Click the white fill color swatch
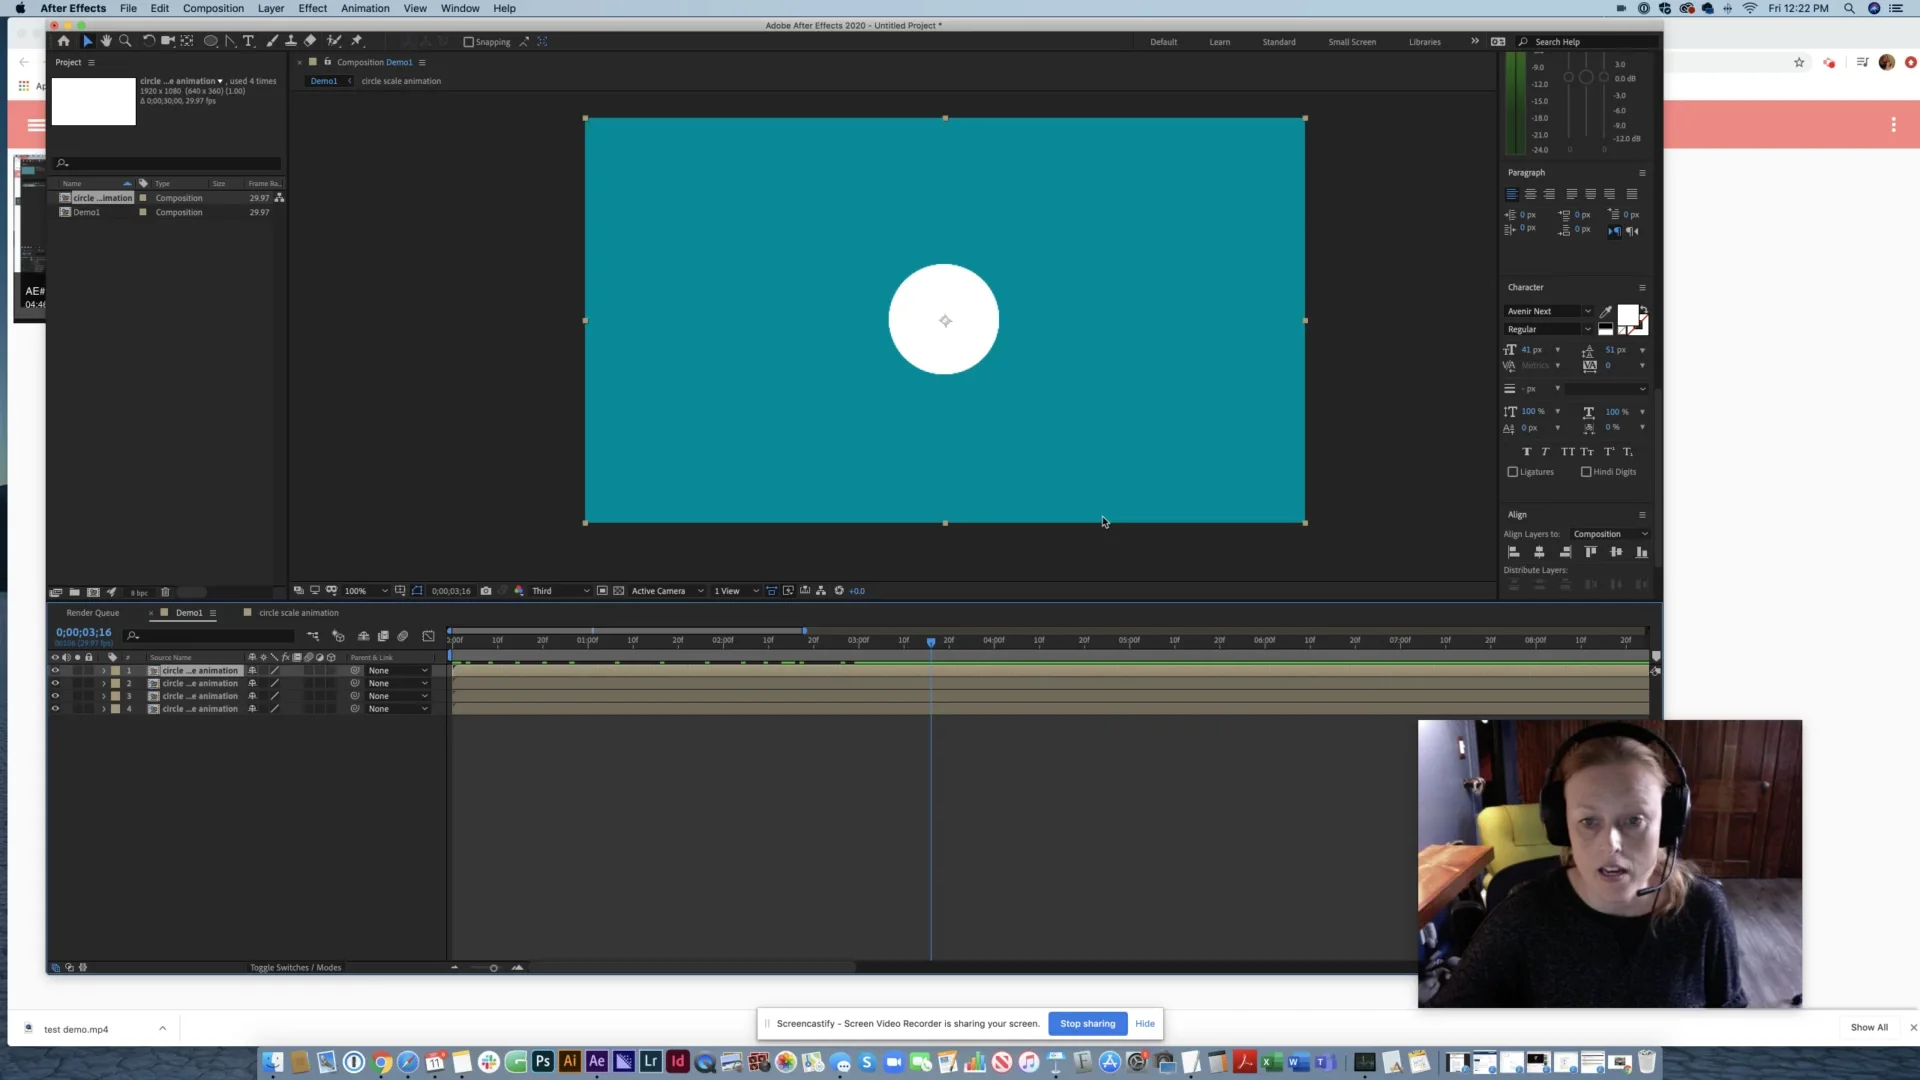 pyautogui.click(x=1627, y=316)
